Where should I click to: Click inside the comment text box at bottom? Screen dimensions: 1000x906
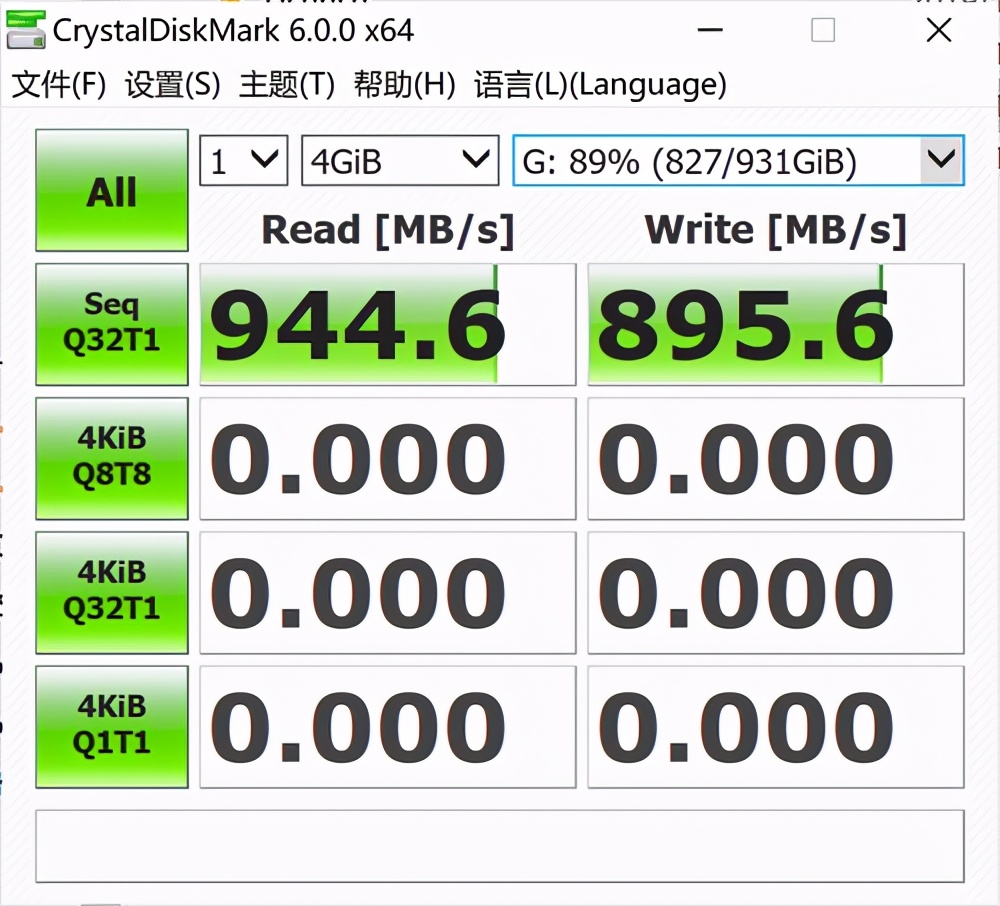click(500, 845)
